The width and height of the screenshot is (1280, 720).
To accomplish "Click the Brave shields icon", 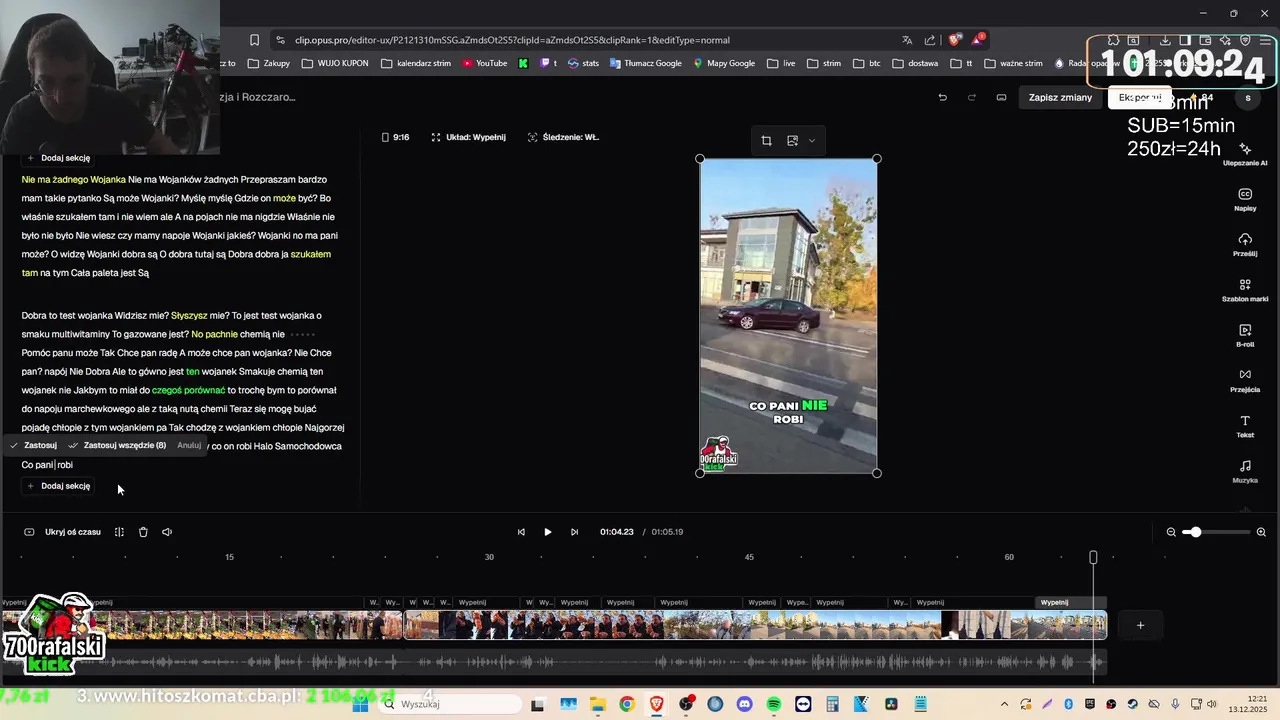I will [954, 40].
